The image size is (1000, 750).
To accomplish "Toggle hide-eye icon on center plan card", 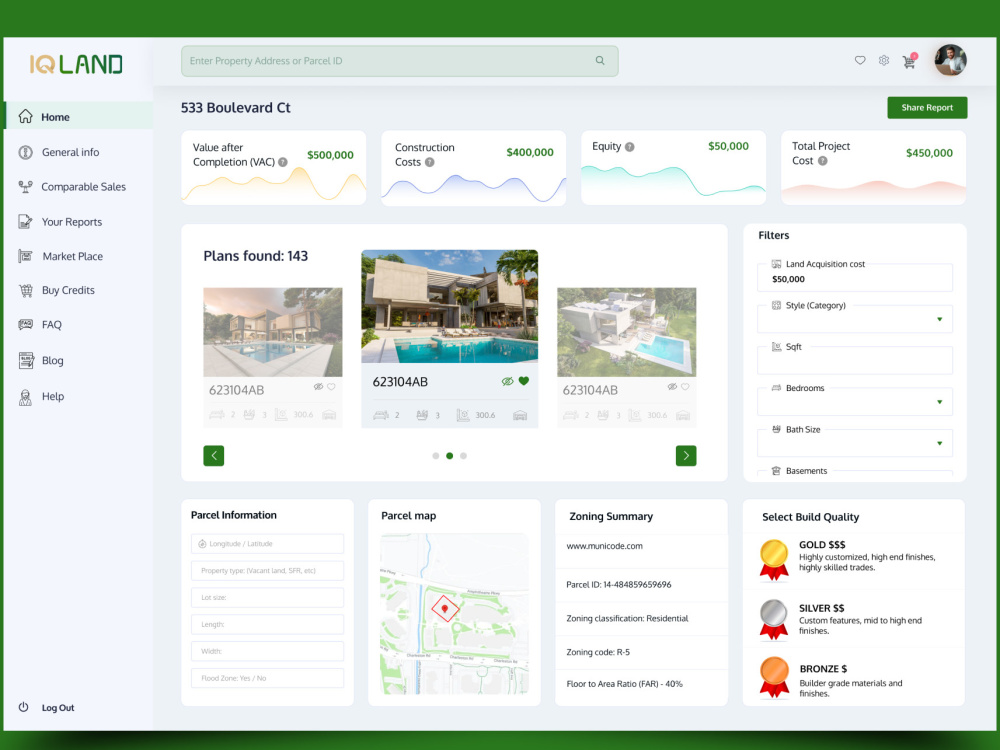I will click(508, 381).
